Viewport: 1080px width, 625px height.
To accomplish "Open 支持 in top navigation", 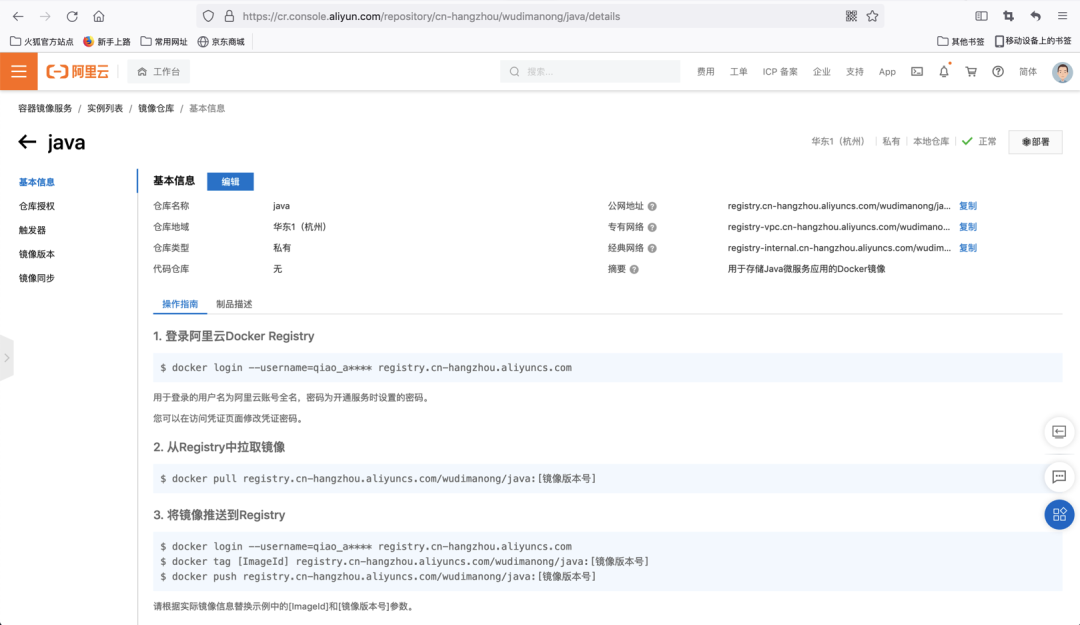I will point(855,72).
